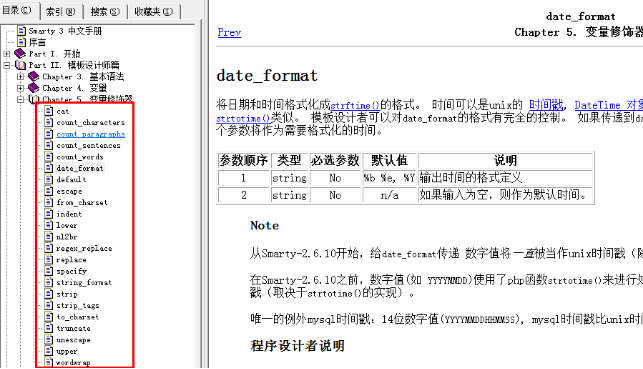Click the Smarty 3 中文手册 page icon

coord(21,31)
